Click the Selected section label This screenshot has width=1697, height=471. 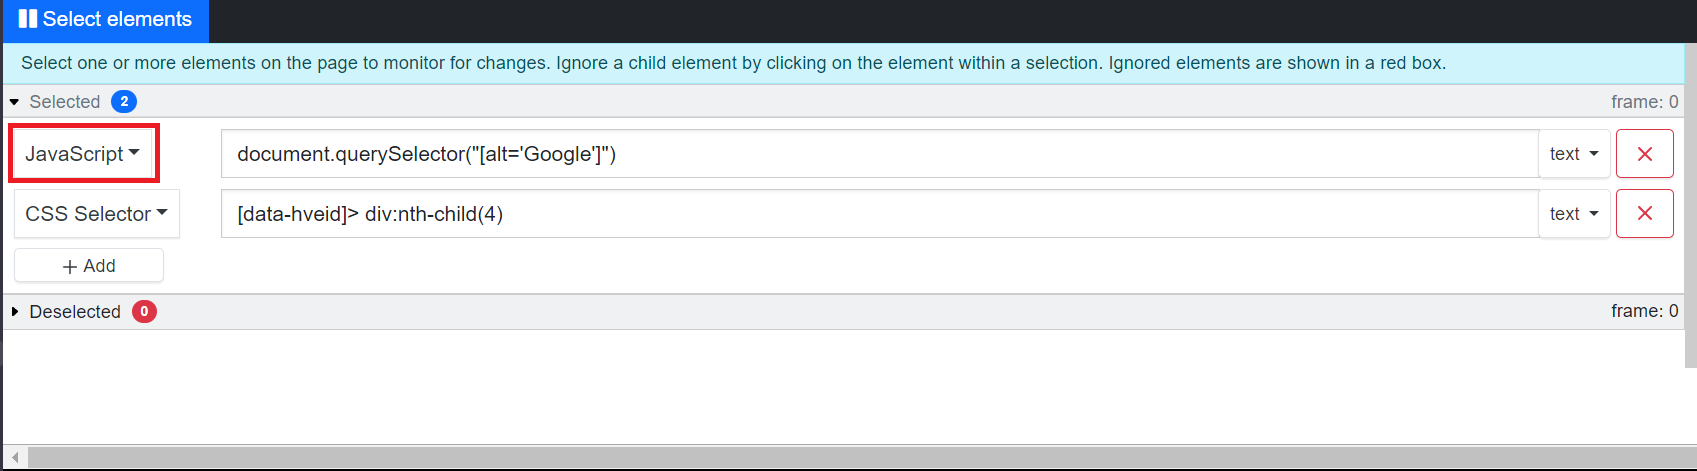pyautogui.click(x=65, y=102)
